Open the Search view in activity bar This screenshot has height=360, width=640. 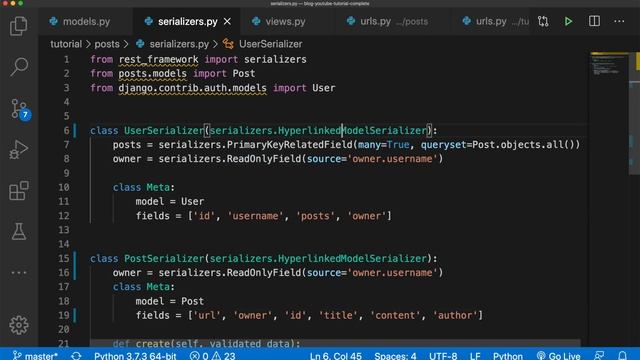(19, 67)
